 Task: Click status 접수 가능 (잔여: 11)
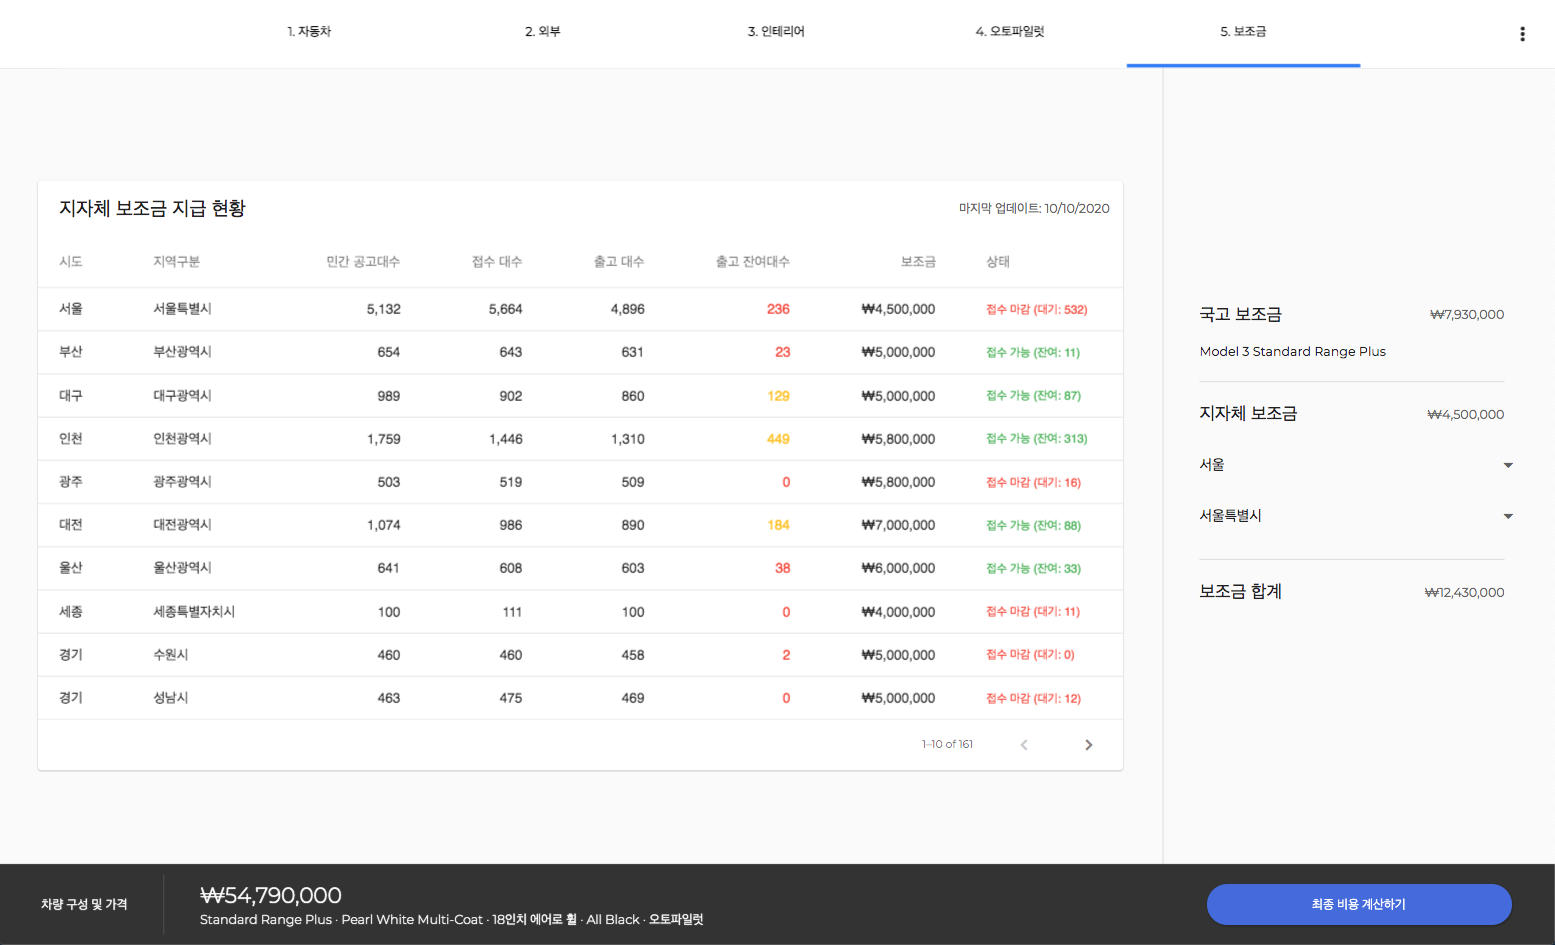pyautogui.click(x=1033, y=353)
